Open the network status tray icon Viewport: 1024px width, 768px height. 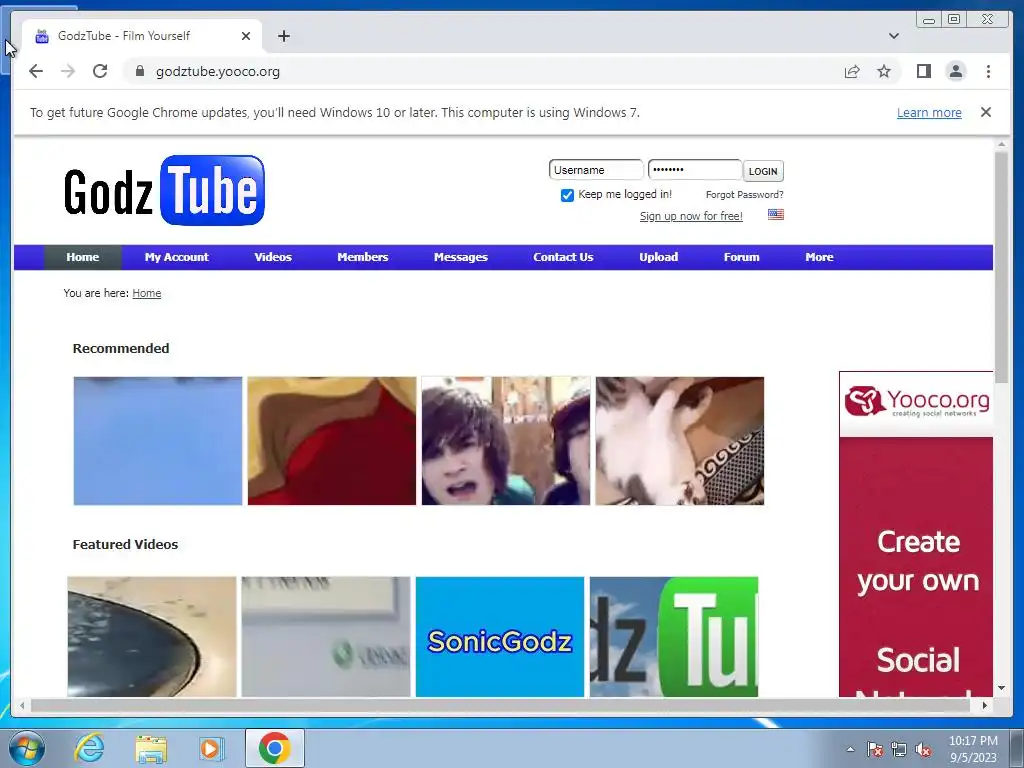(x=899, y=749)
